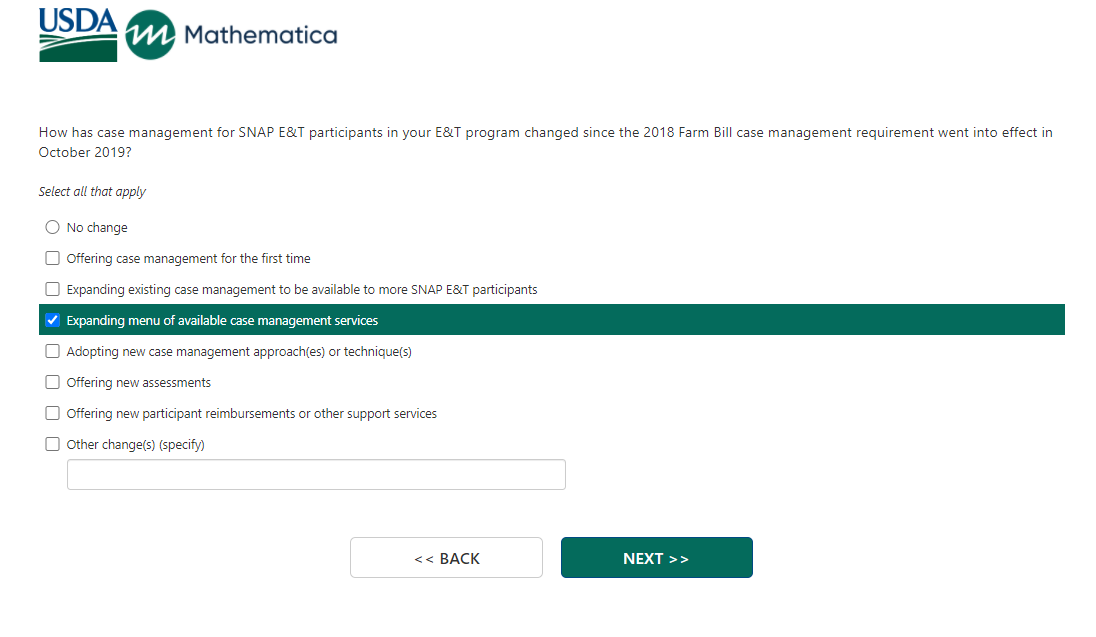
Task: Click the Mathematica wordmark text
Action: tap(260, 36)
